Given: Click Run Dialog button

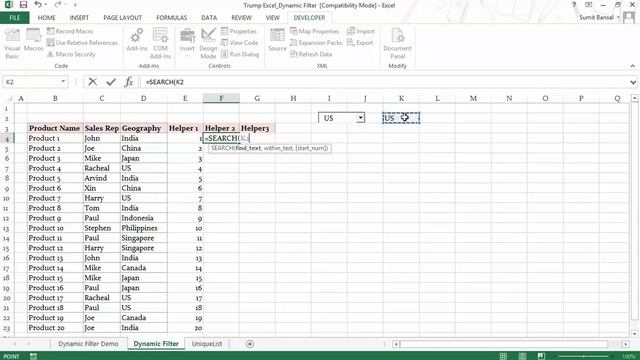Looking at the screenshot, I should (240, 54).
